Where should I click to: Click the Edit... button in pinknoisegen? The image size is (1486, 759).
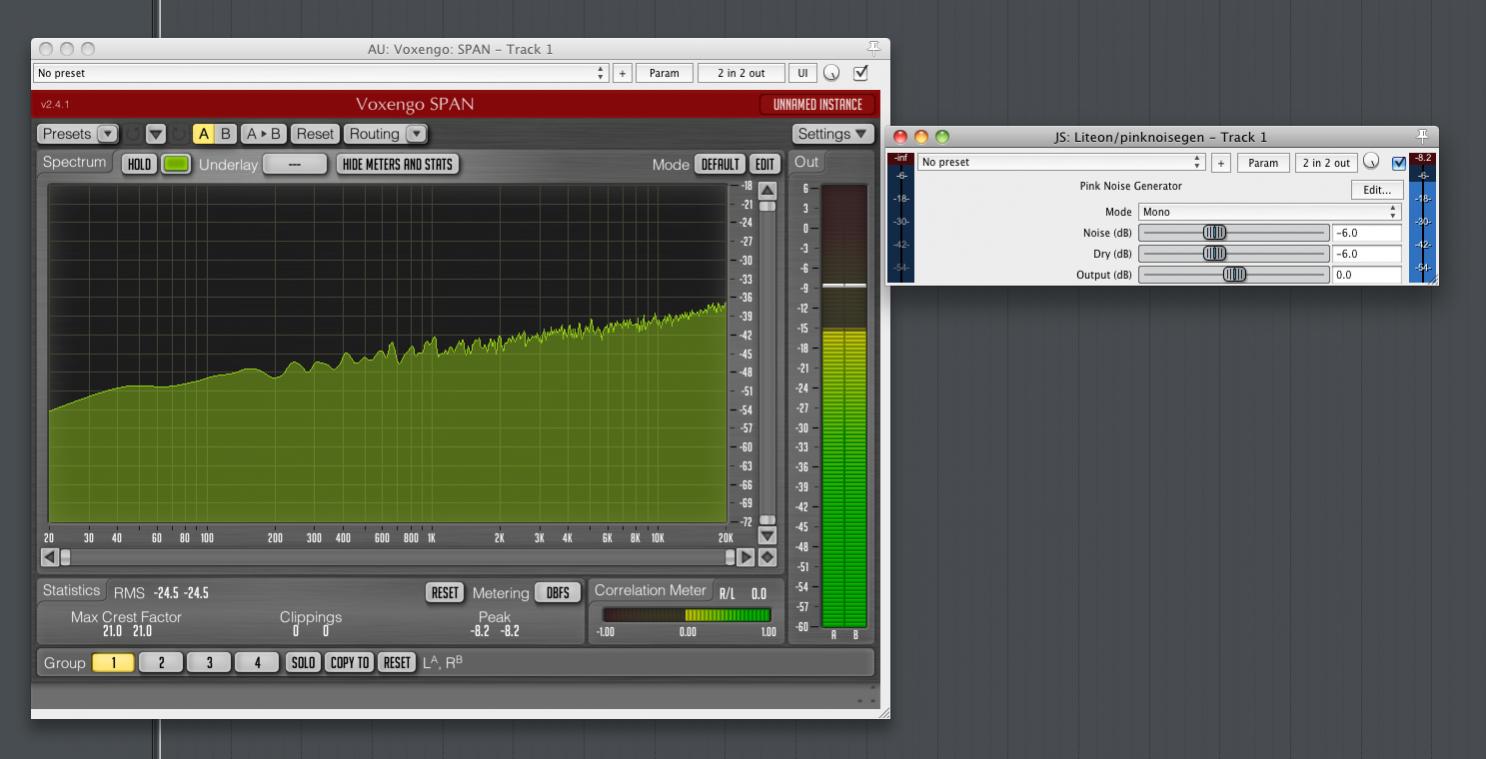click(1376, 190)
